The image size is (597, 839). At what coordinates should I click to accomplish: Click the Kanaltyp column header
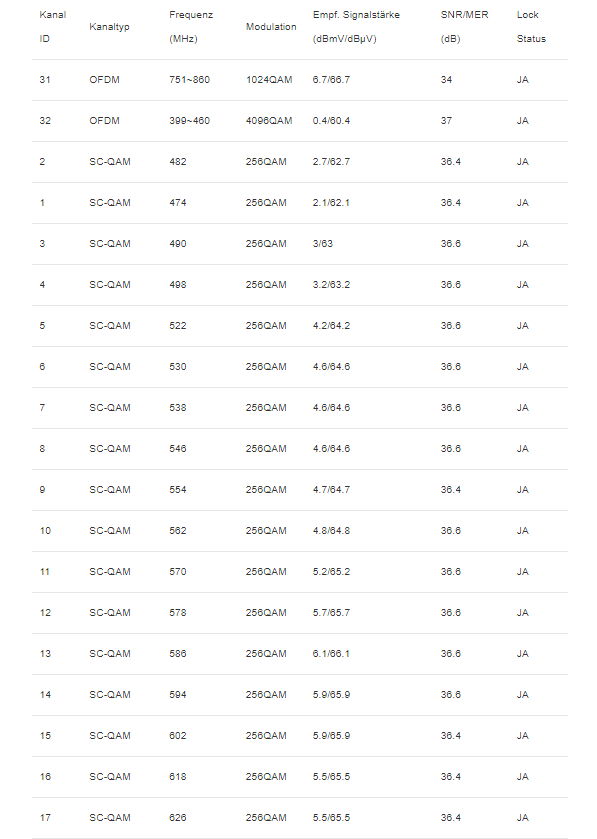pos(109,27)
